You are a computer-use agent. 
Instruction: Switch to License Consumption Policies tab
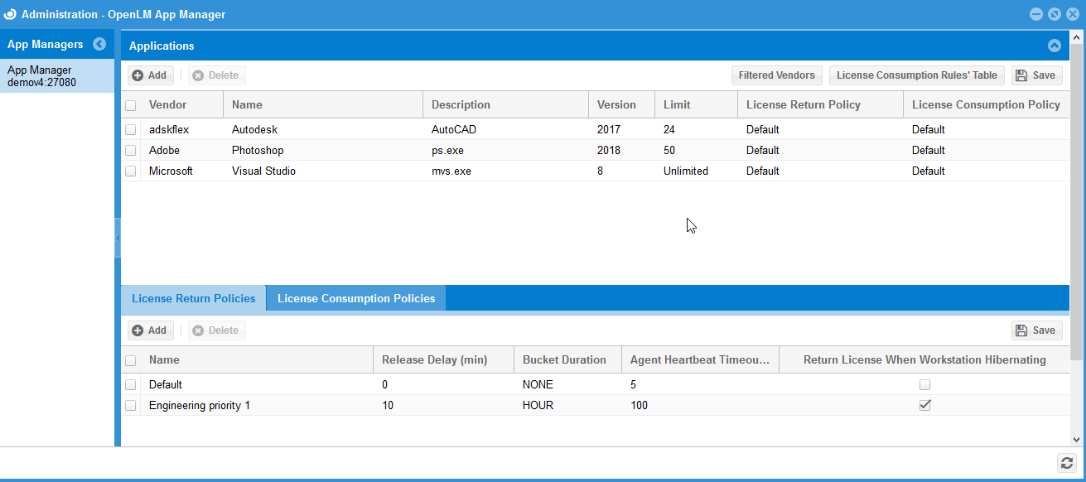click(x=356, y=298)
